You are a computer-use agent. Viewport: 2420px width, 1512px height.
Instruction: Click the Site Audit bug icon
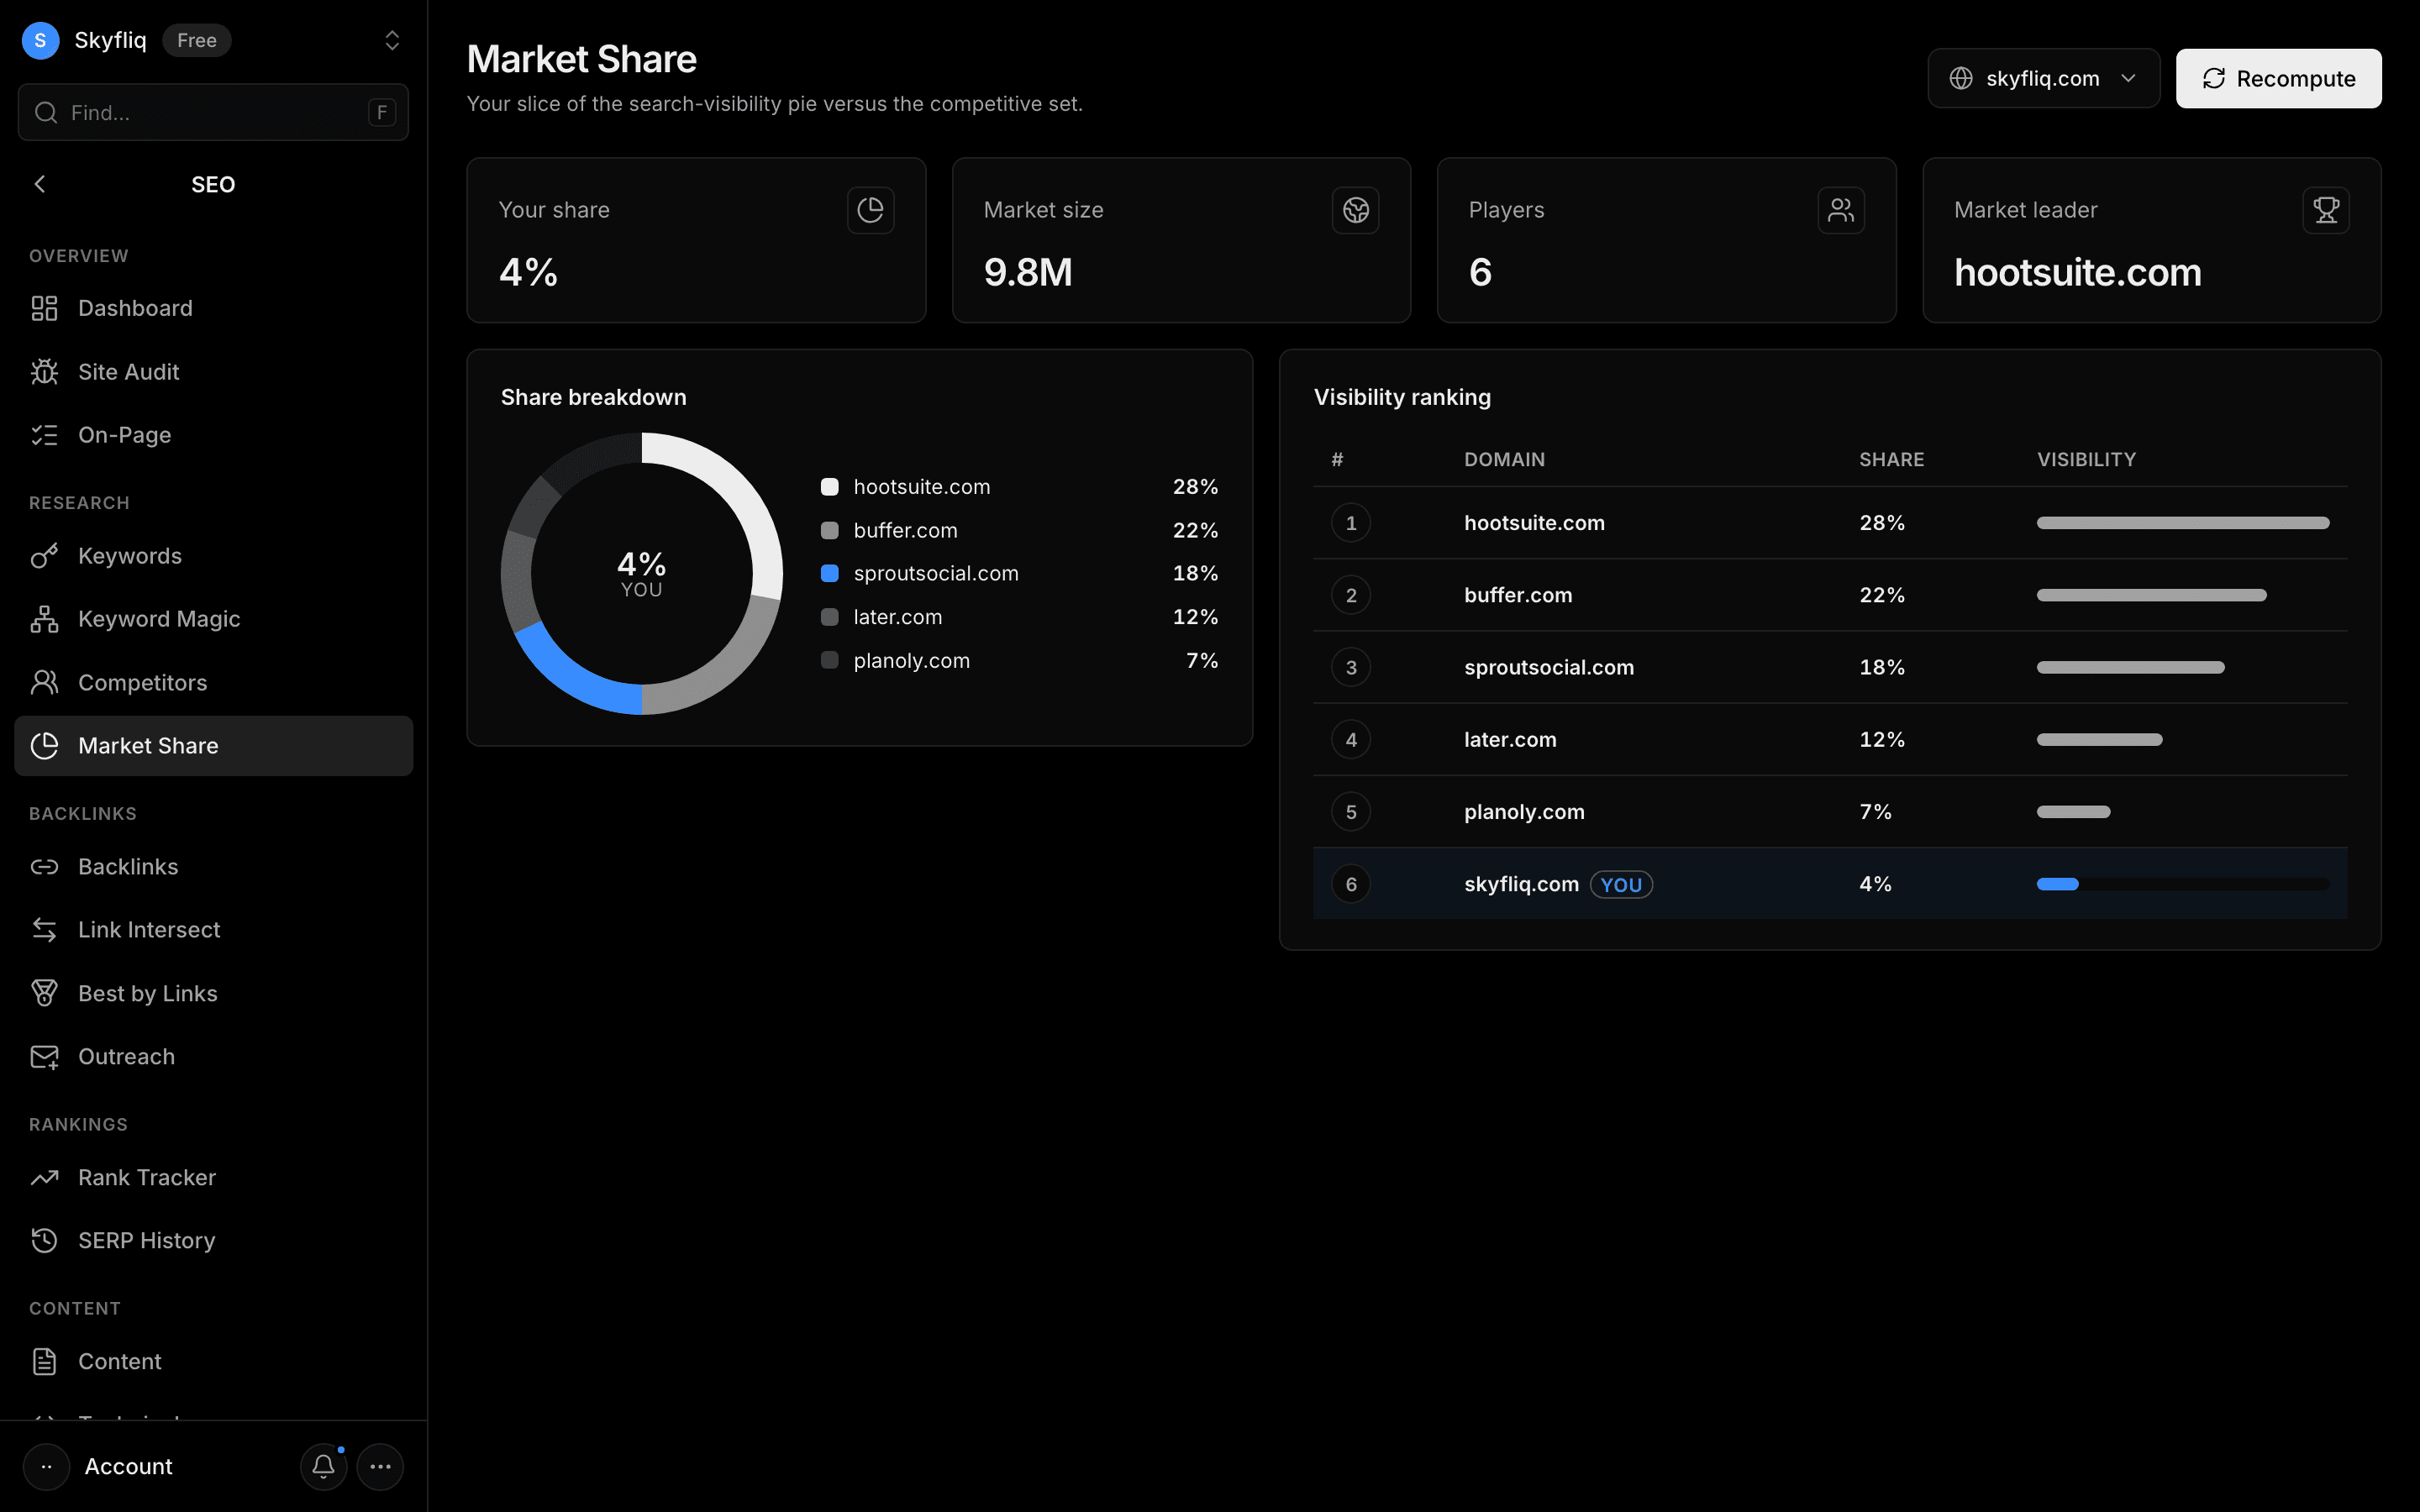44,371
